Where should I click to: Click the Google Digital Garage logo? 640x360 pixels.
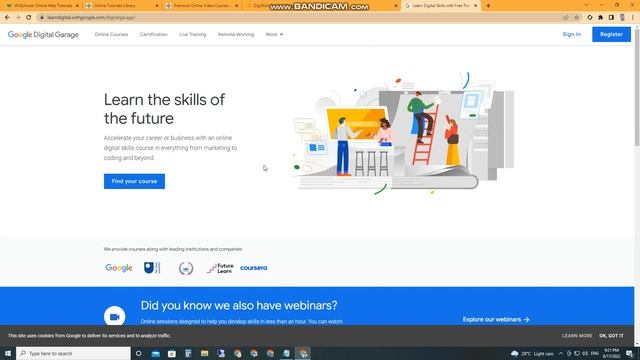43,35
